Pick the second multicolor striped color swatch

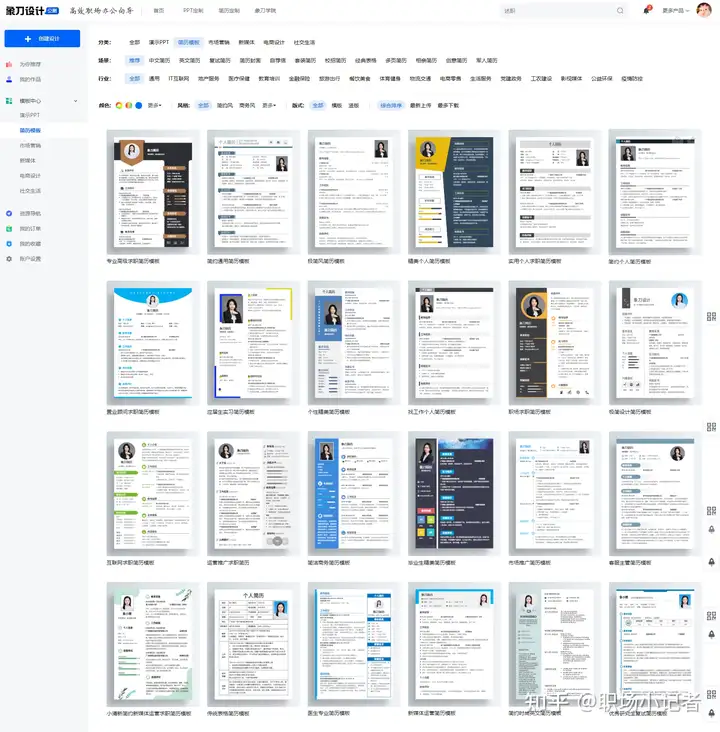click(128, 106)
